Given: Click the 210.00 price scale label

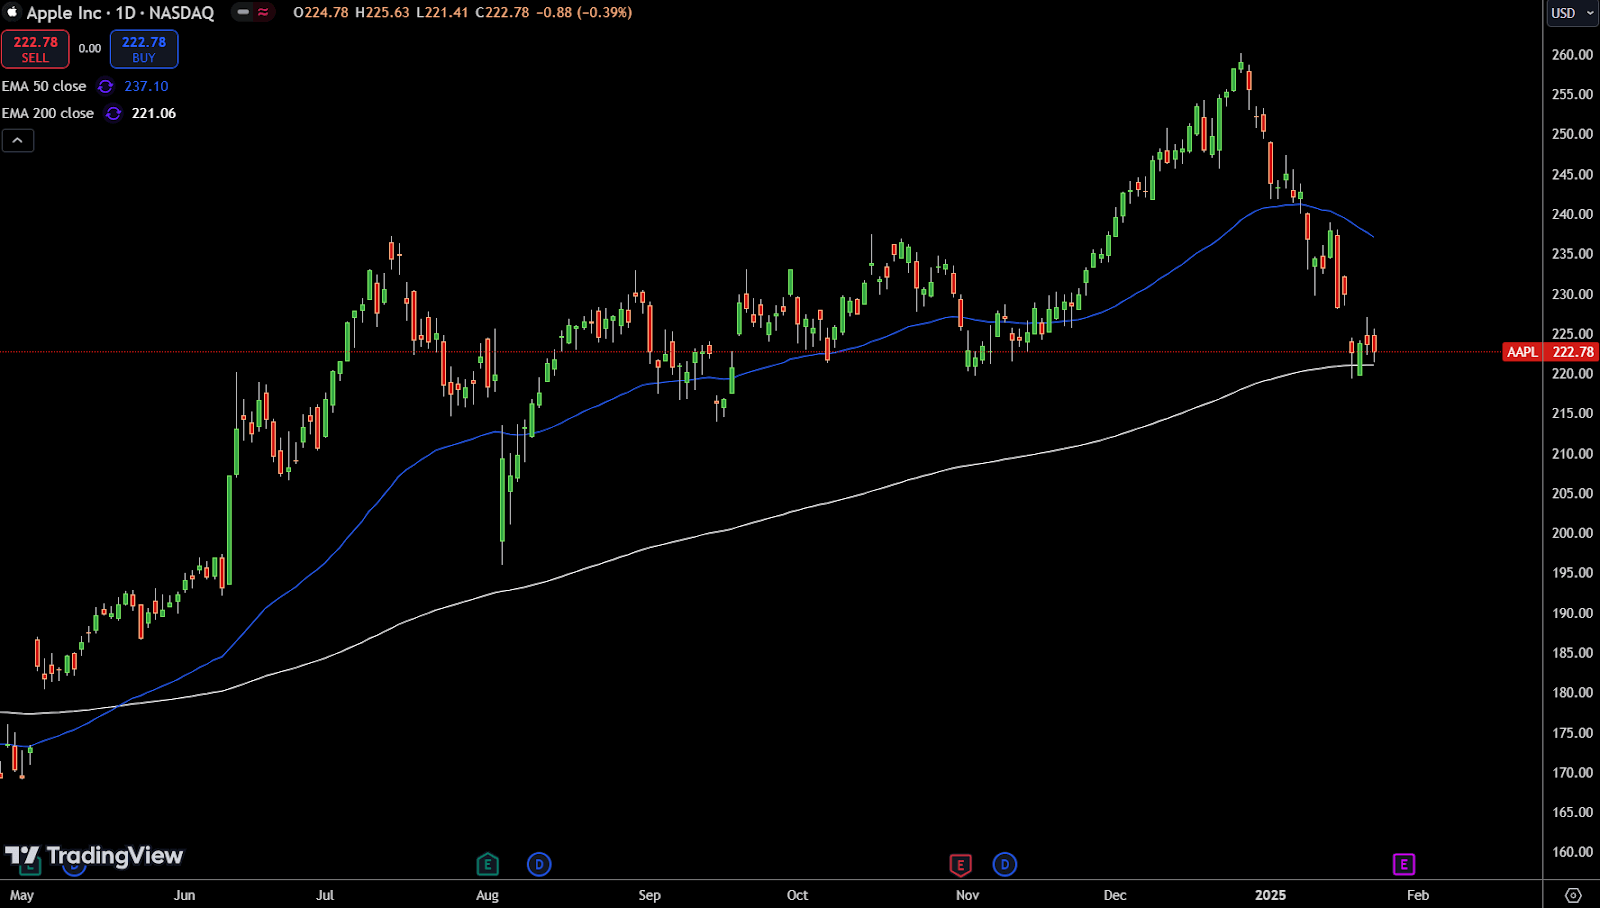Looking at the screenshot, I should pyautogui.click(x=1572, y=453).
